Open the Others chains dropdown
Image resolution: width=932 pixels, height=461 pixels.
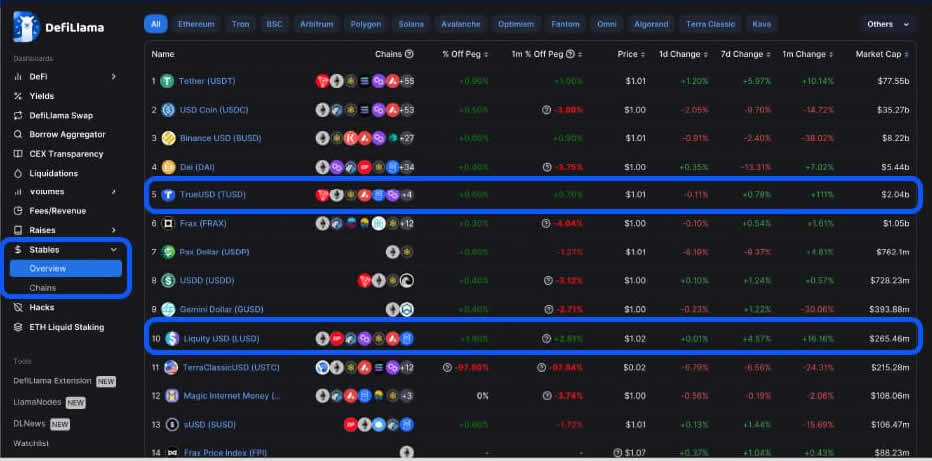tap(889, 24)
